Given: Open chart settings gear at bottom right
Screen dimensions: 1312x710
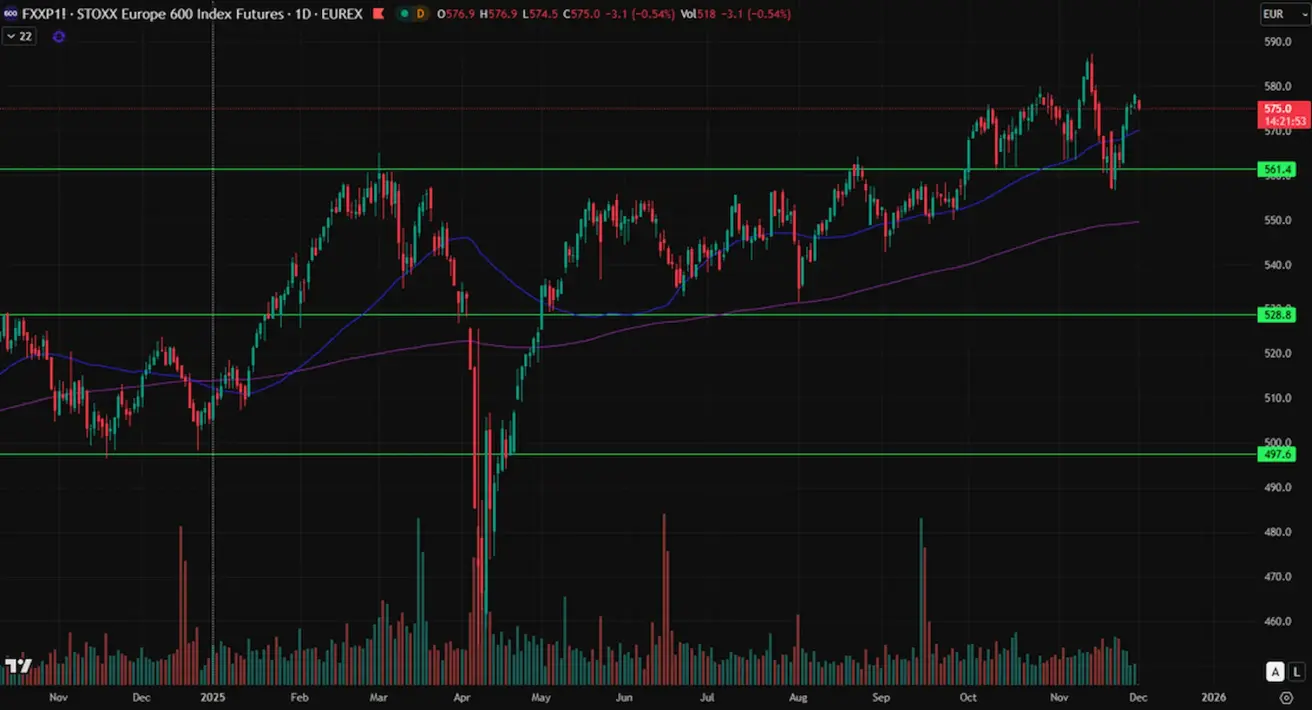Looking at the screenshot, I should [x=1286, y=697].
